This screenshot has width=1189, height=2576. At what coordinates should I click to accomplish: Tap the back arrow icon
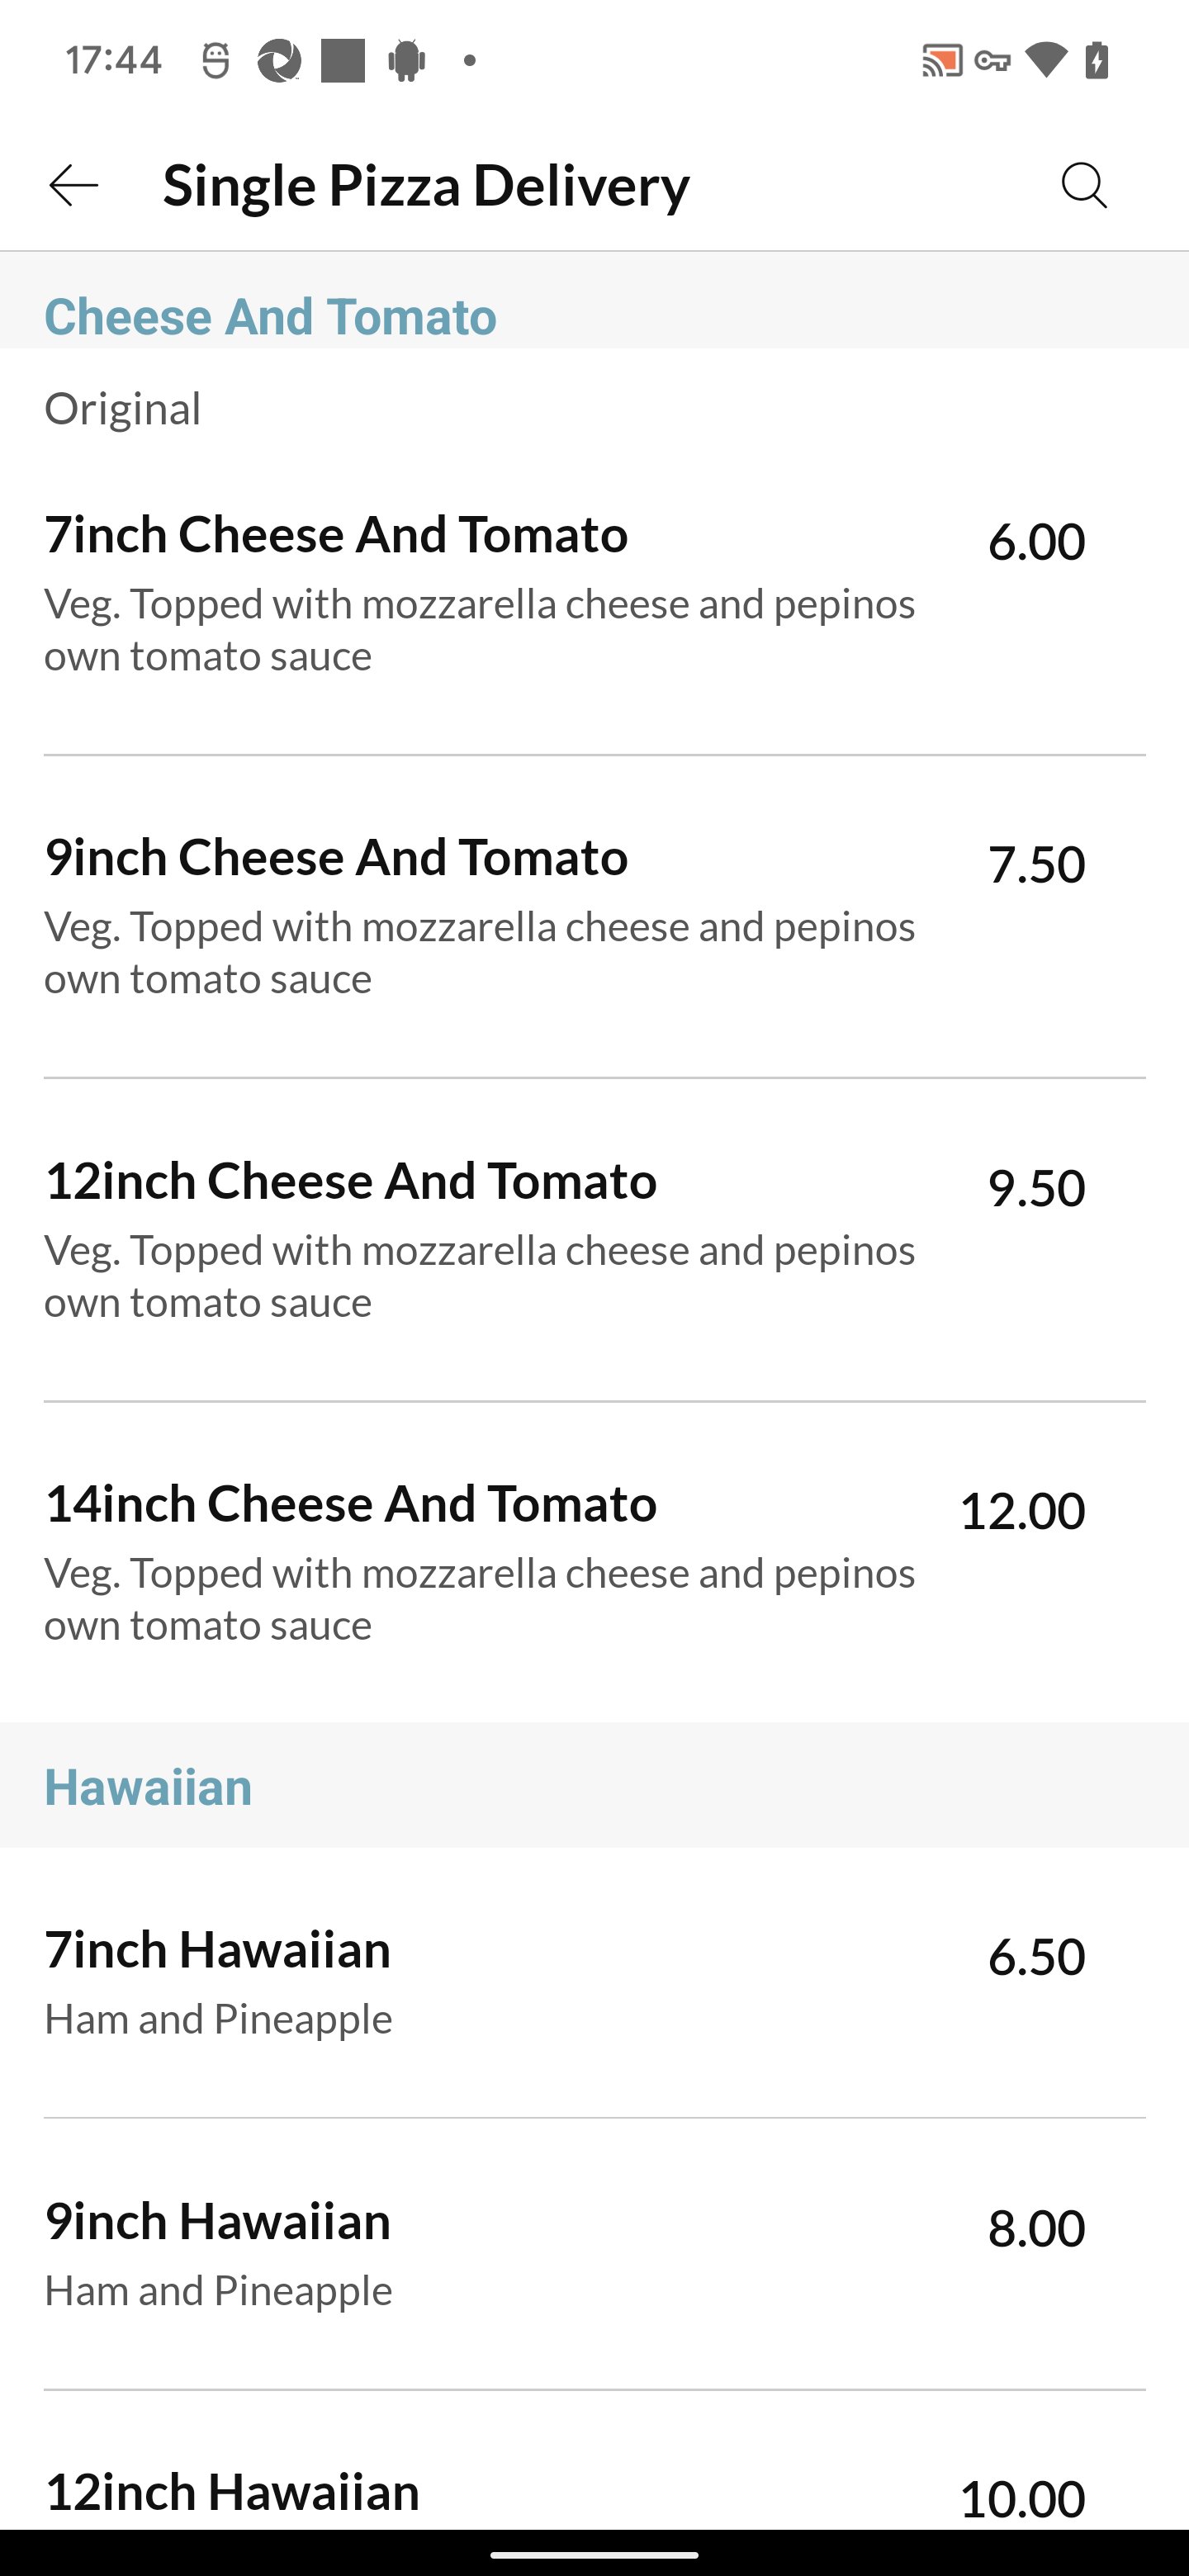coord(74,186)
